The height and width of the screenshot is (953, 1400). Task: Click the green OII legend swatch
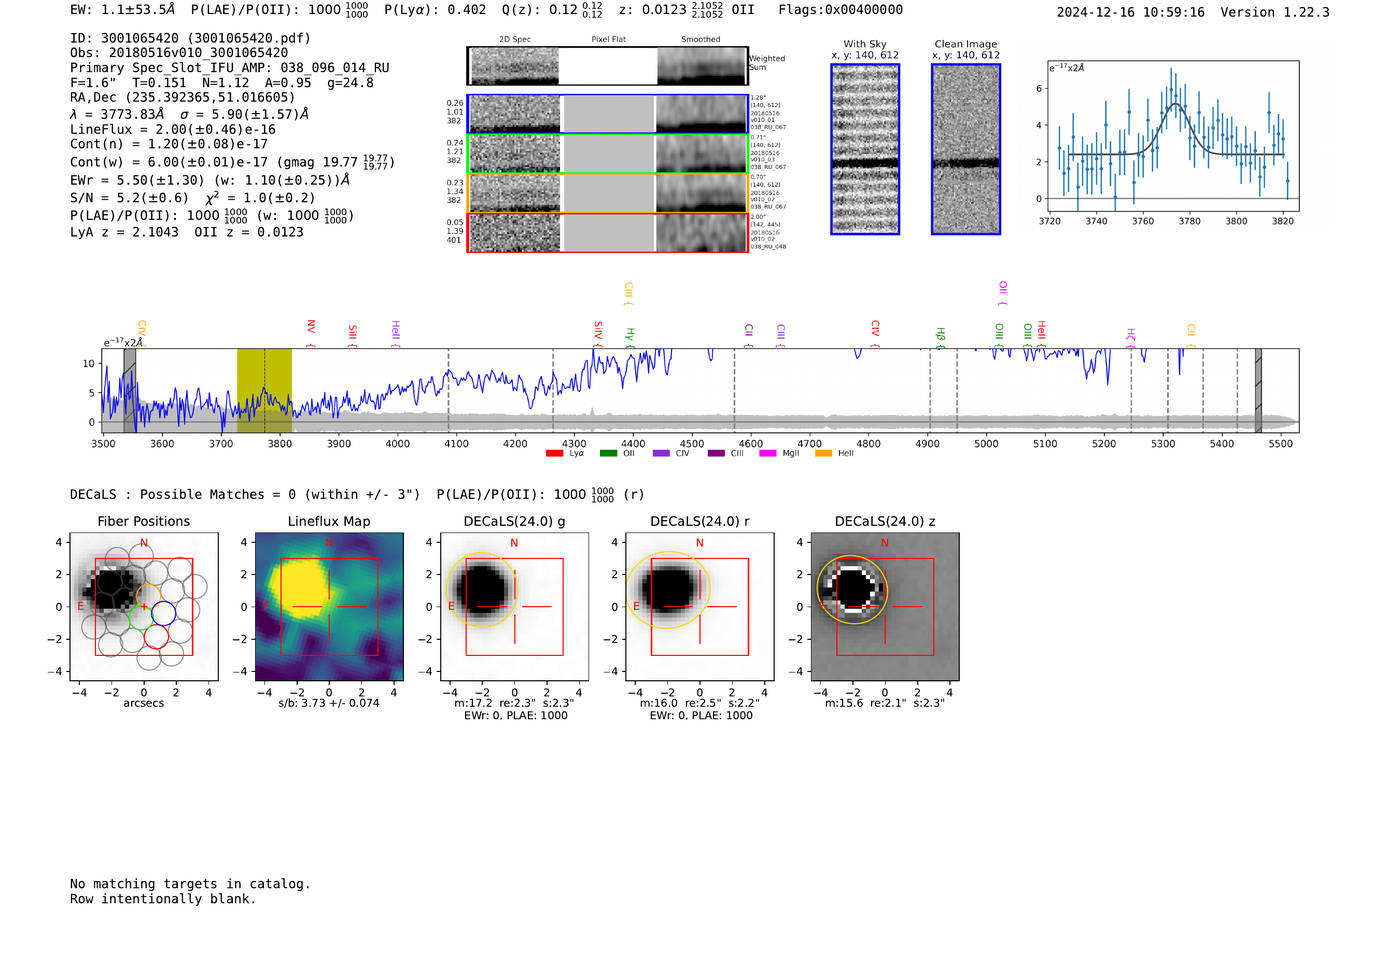point(608,454)
